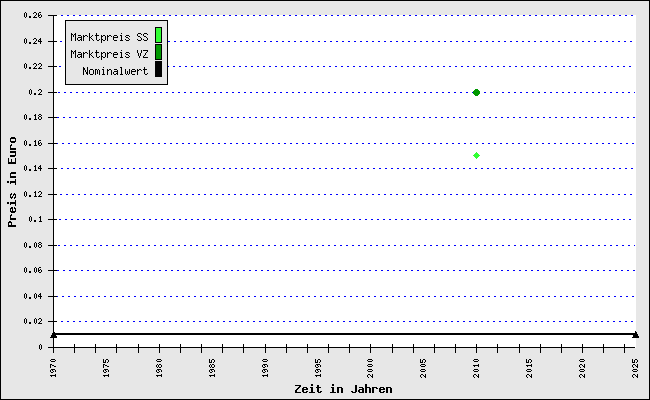Click the black Nominalwert legend swatch
The width and height of the screenshot is (650, 400).
point(158,70)
